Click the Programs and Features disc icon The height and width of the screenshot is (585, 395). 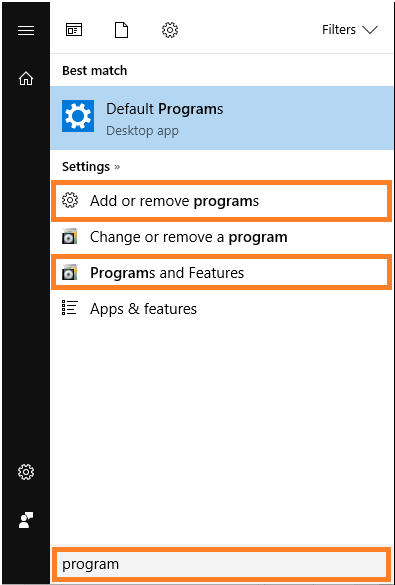[x=69, y=273]
